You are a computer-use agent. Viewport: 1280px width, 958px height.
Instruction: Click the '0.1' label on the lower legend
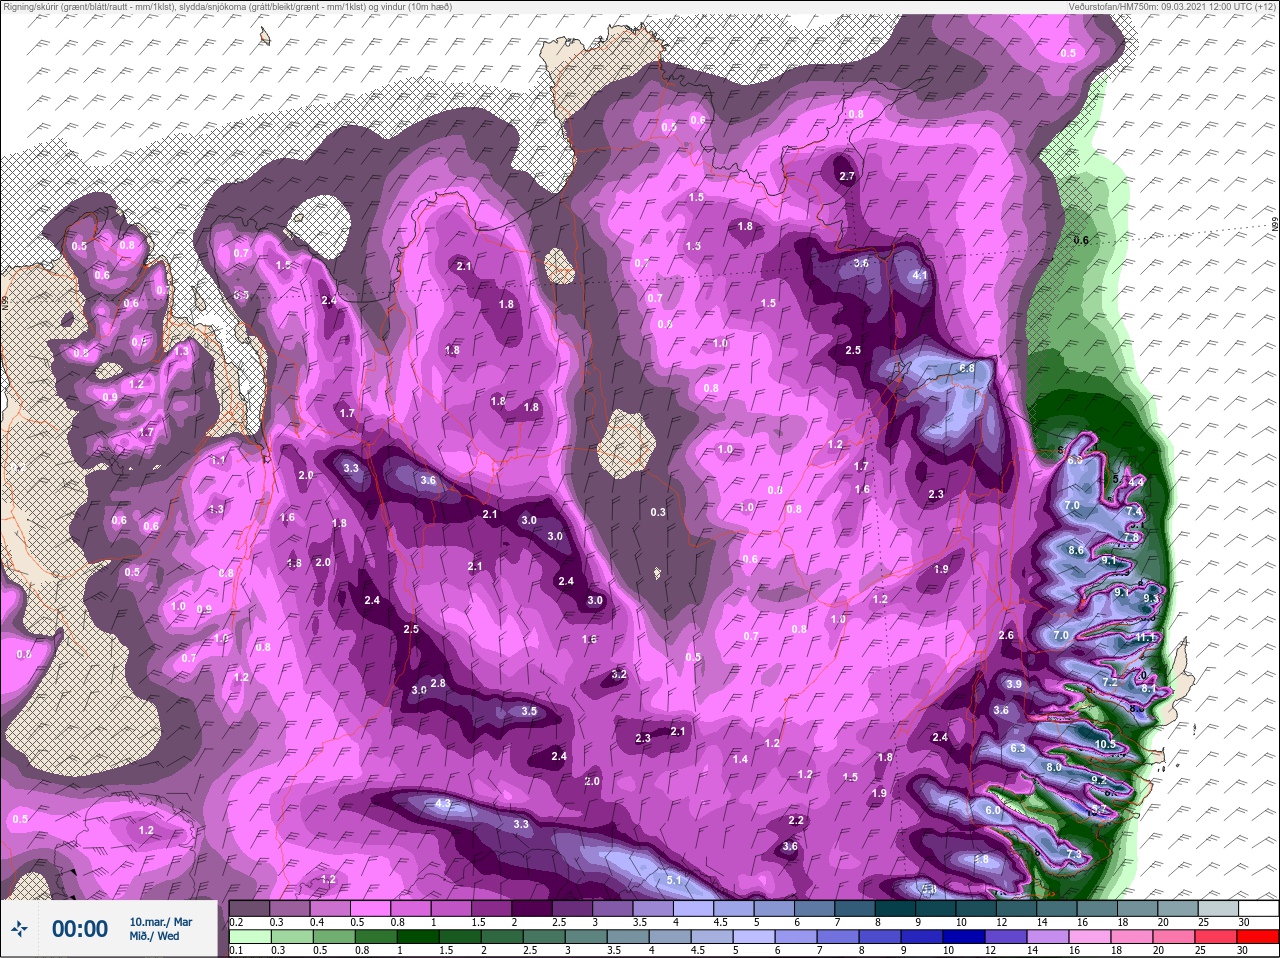[236, 950]
